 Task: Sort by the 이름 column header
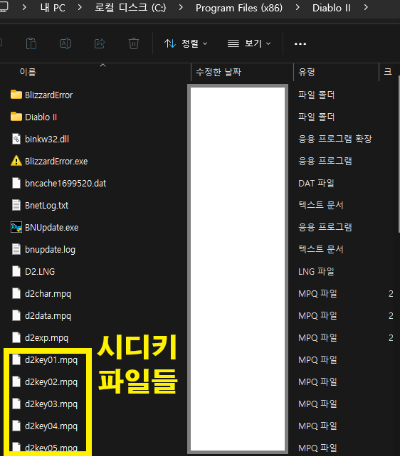28,72
